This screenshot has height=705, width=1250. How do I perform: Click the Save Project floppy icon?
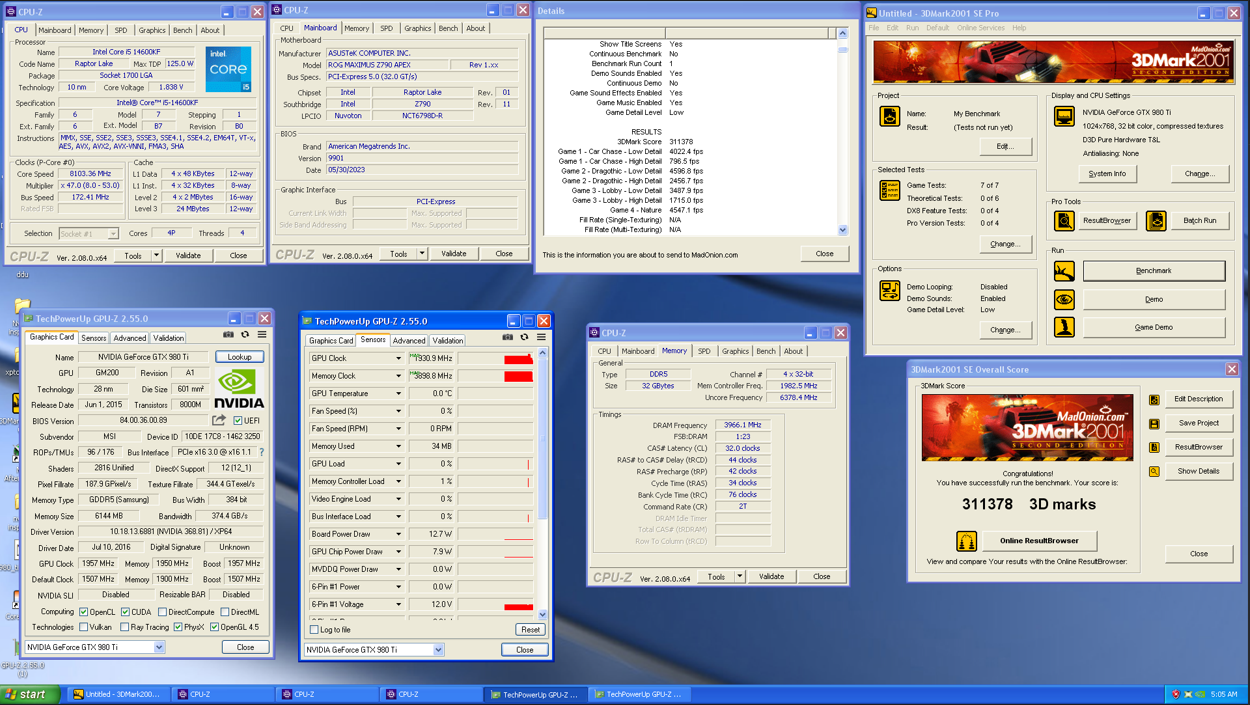point(1154,423)
